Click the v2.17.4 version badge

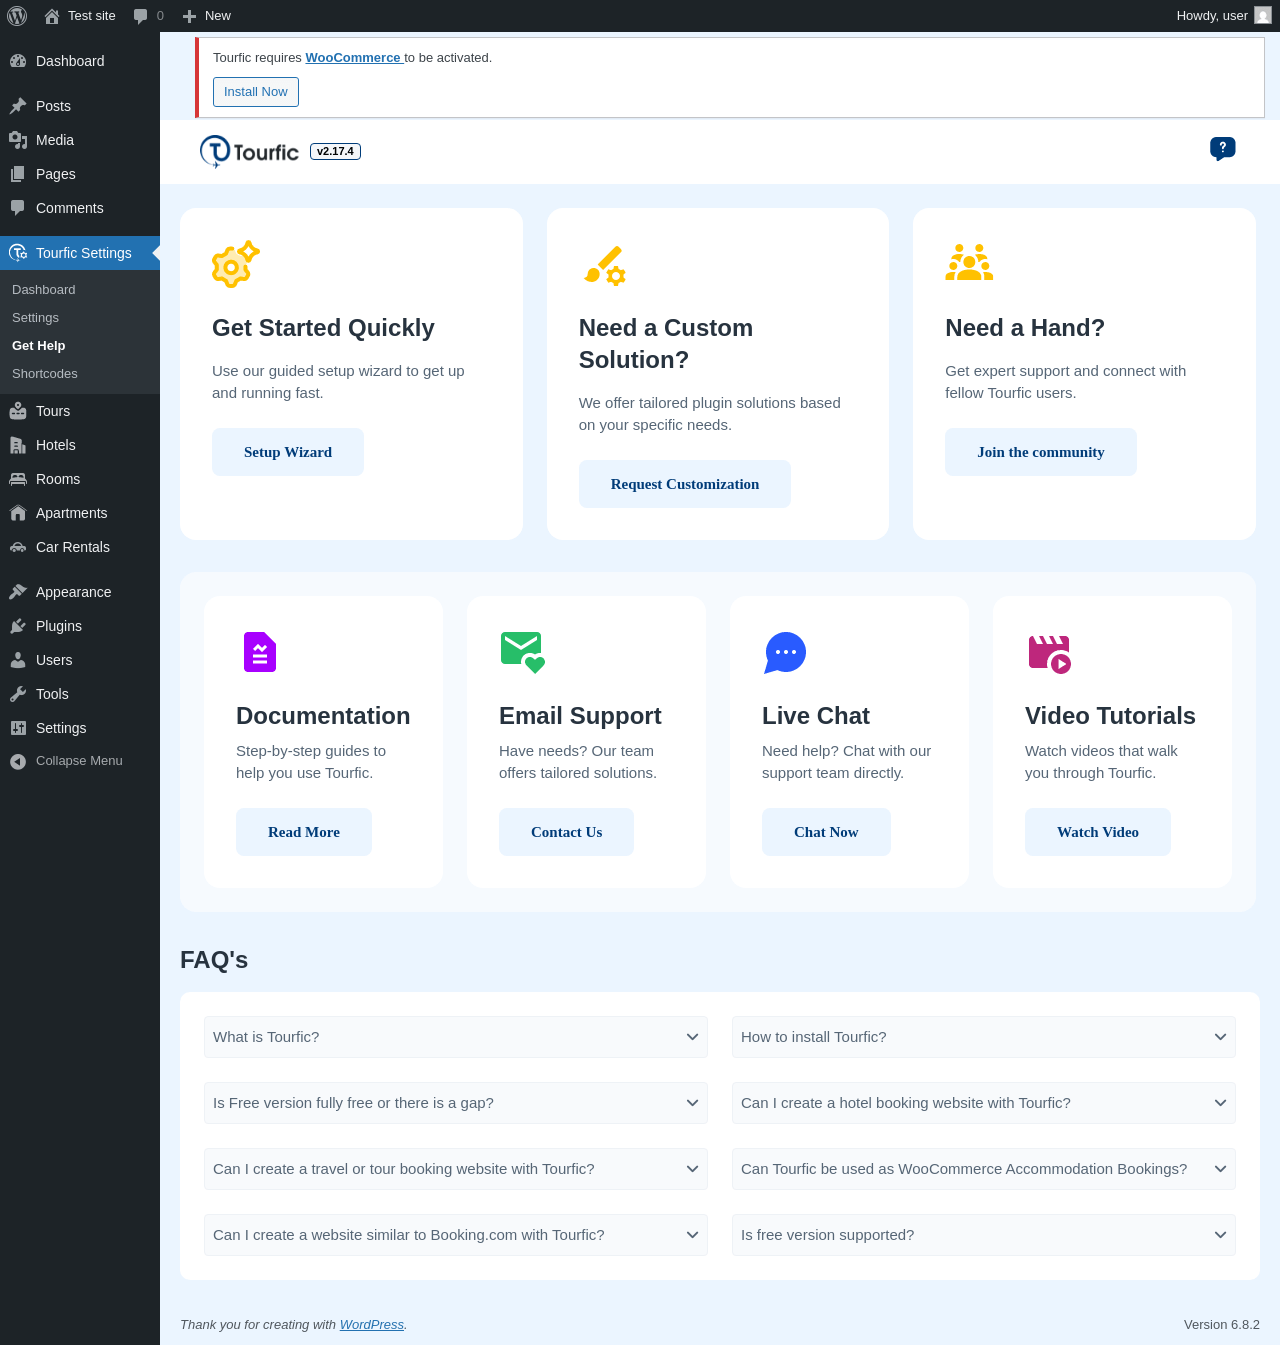click(x=336, y=152)
